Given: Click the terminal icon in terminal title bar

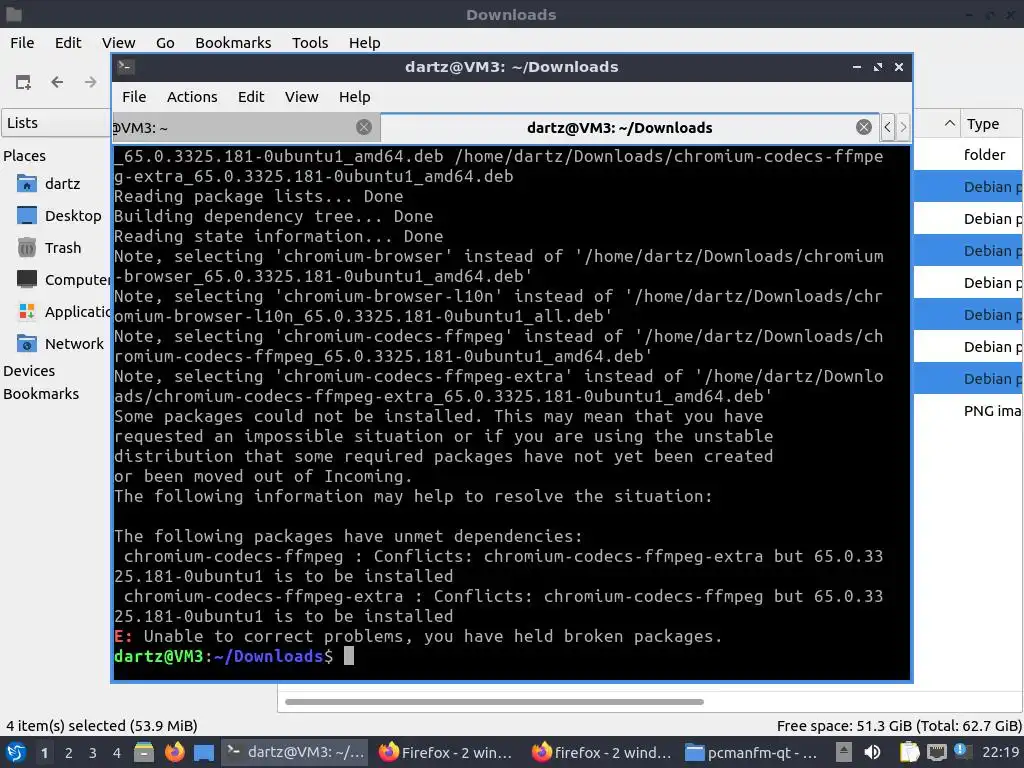Looking at the screenshot, I should click(126, 67).
